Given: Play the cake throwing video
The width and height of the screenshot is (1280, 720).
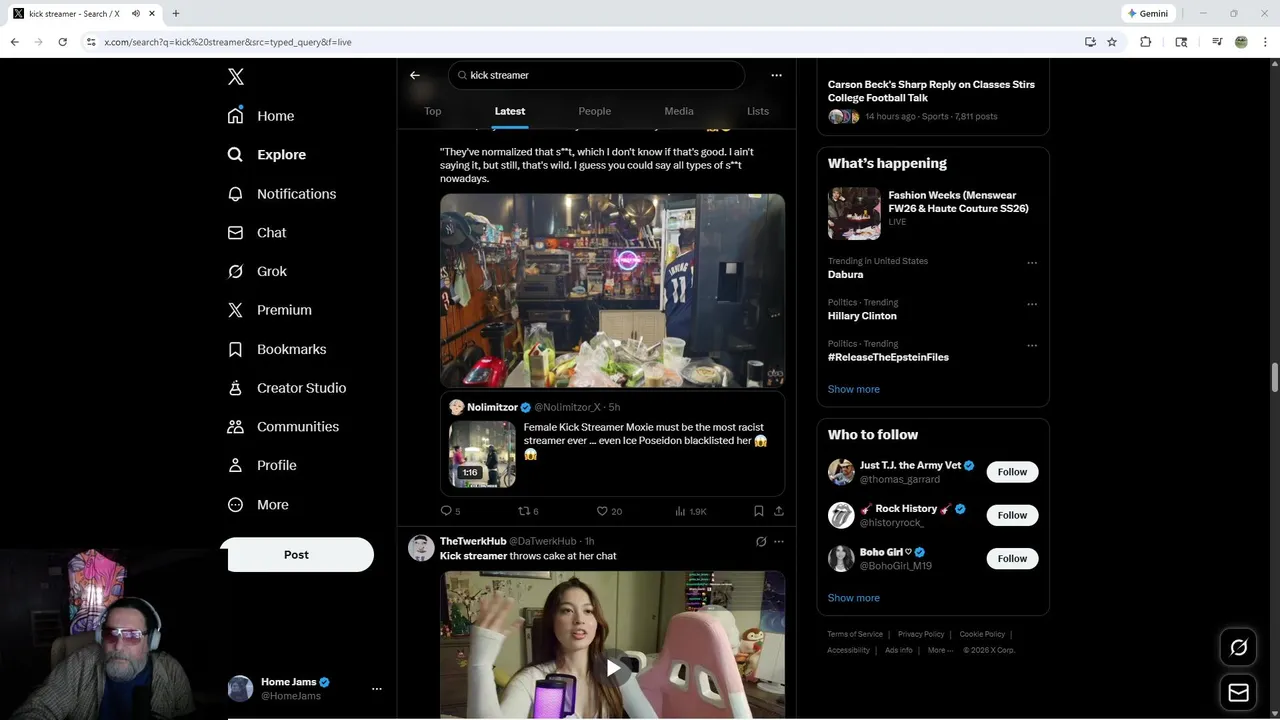Looking at the screenshot, I should [x=613, y=668].
